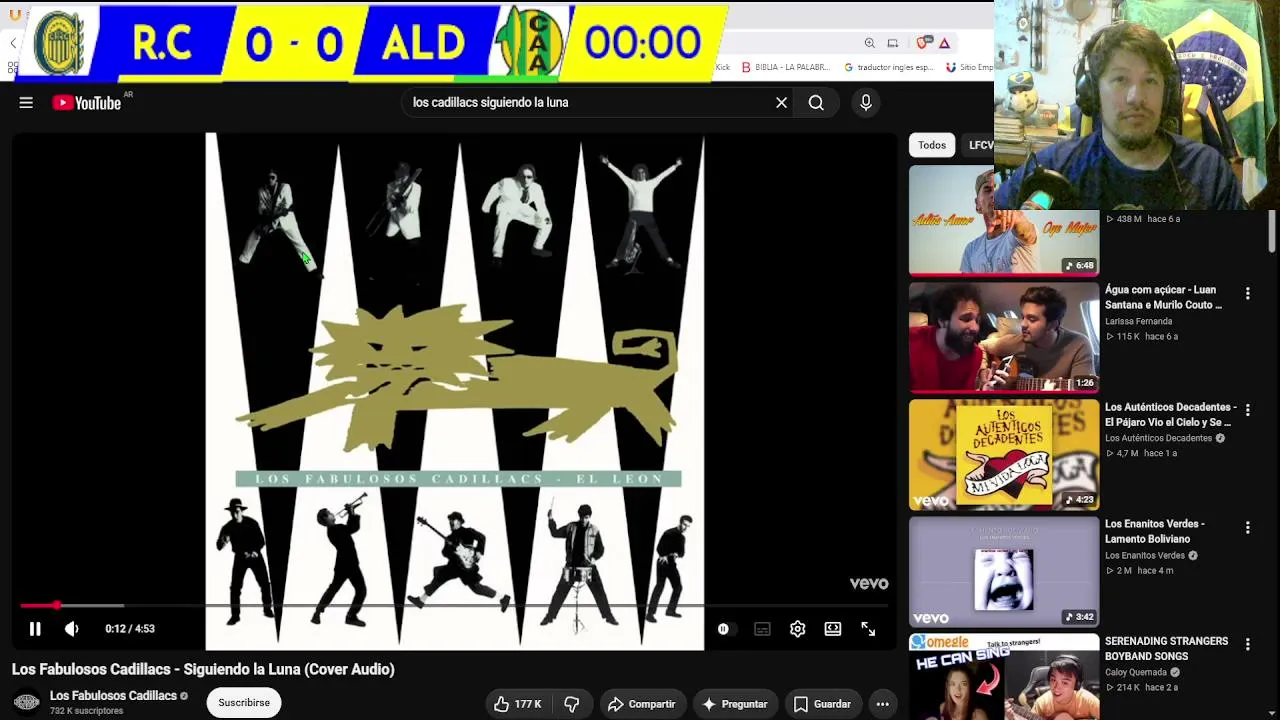Go to YouTube home via the logo
This screenshot has width=1280, height=720.
click(86, 102)
